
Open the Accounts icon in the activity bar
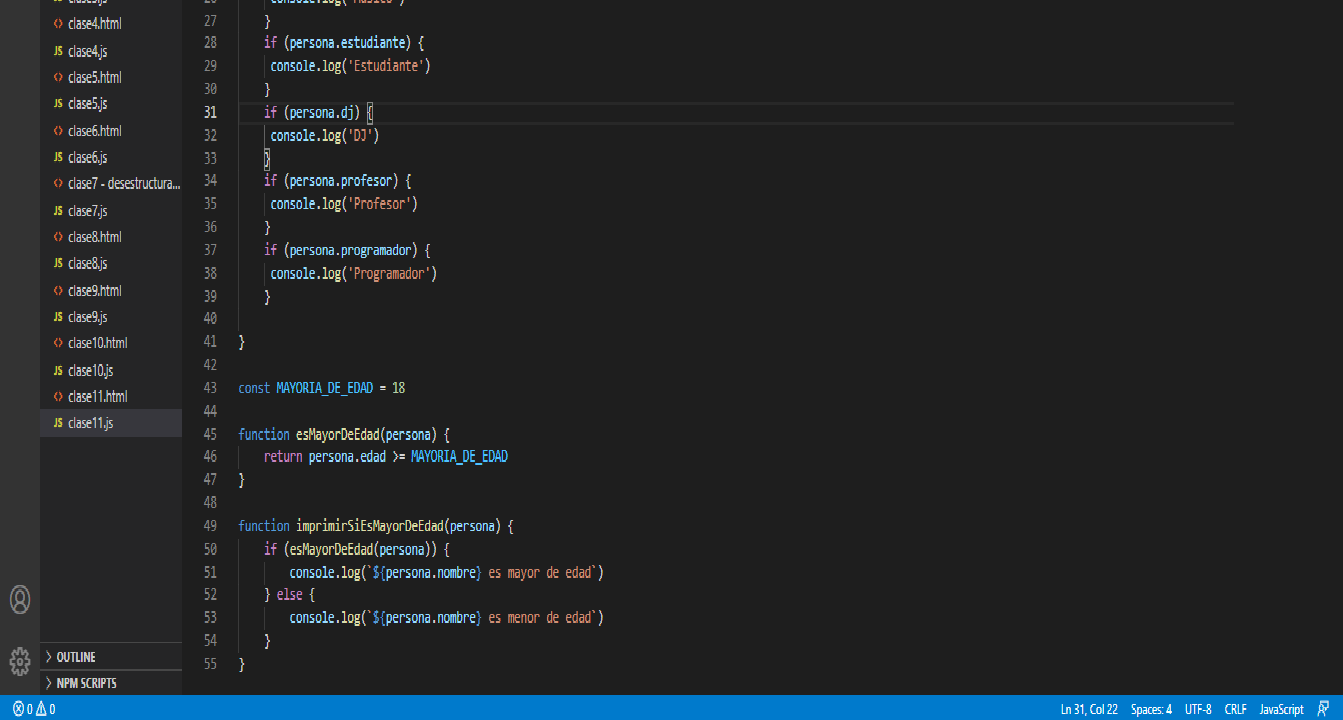coord(20,599)
